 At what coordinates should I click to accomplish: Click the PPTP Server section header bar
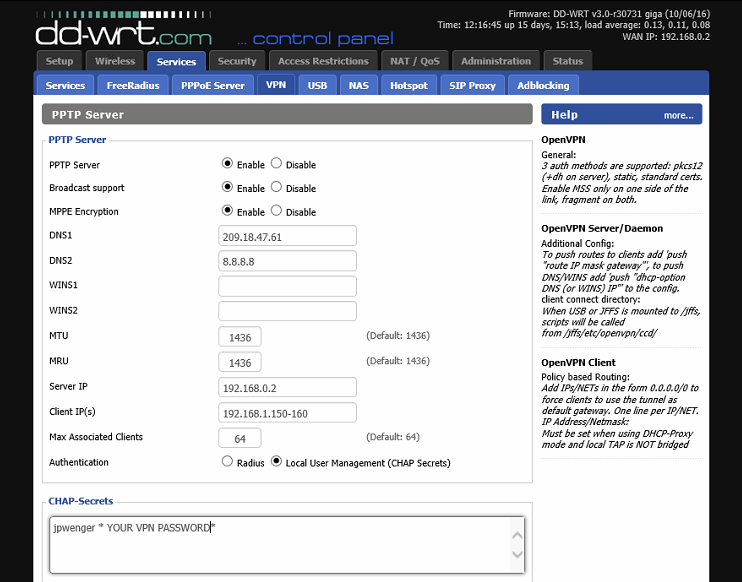(x=287, y=115)
